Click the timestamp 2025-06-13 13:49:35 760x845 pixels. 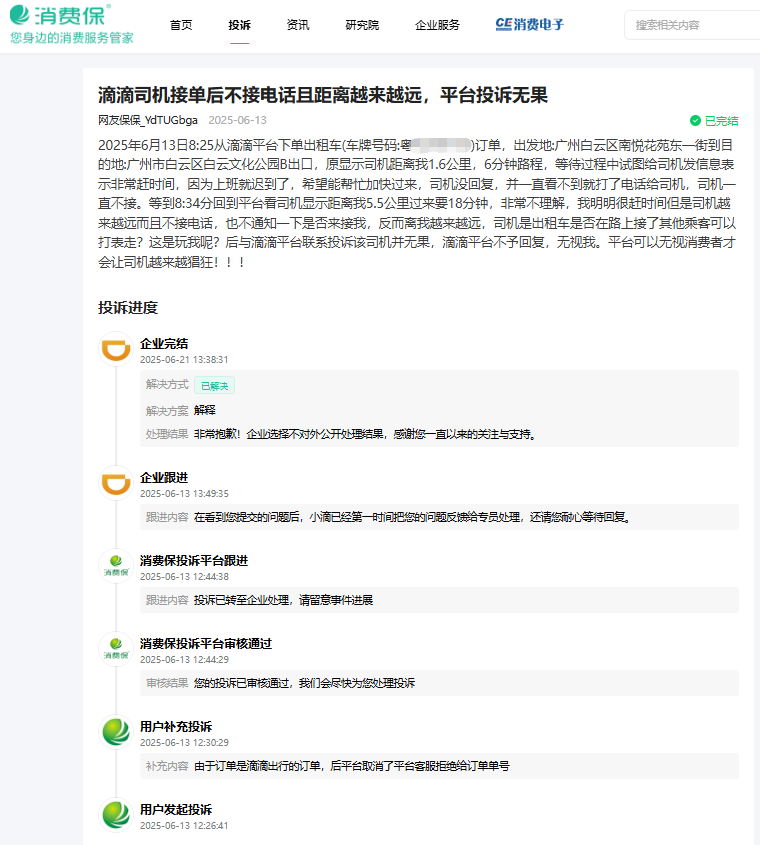[x=184, y=494]
